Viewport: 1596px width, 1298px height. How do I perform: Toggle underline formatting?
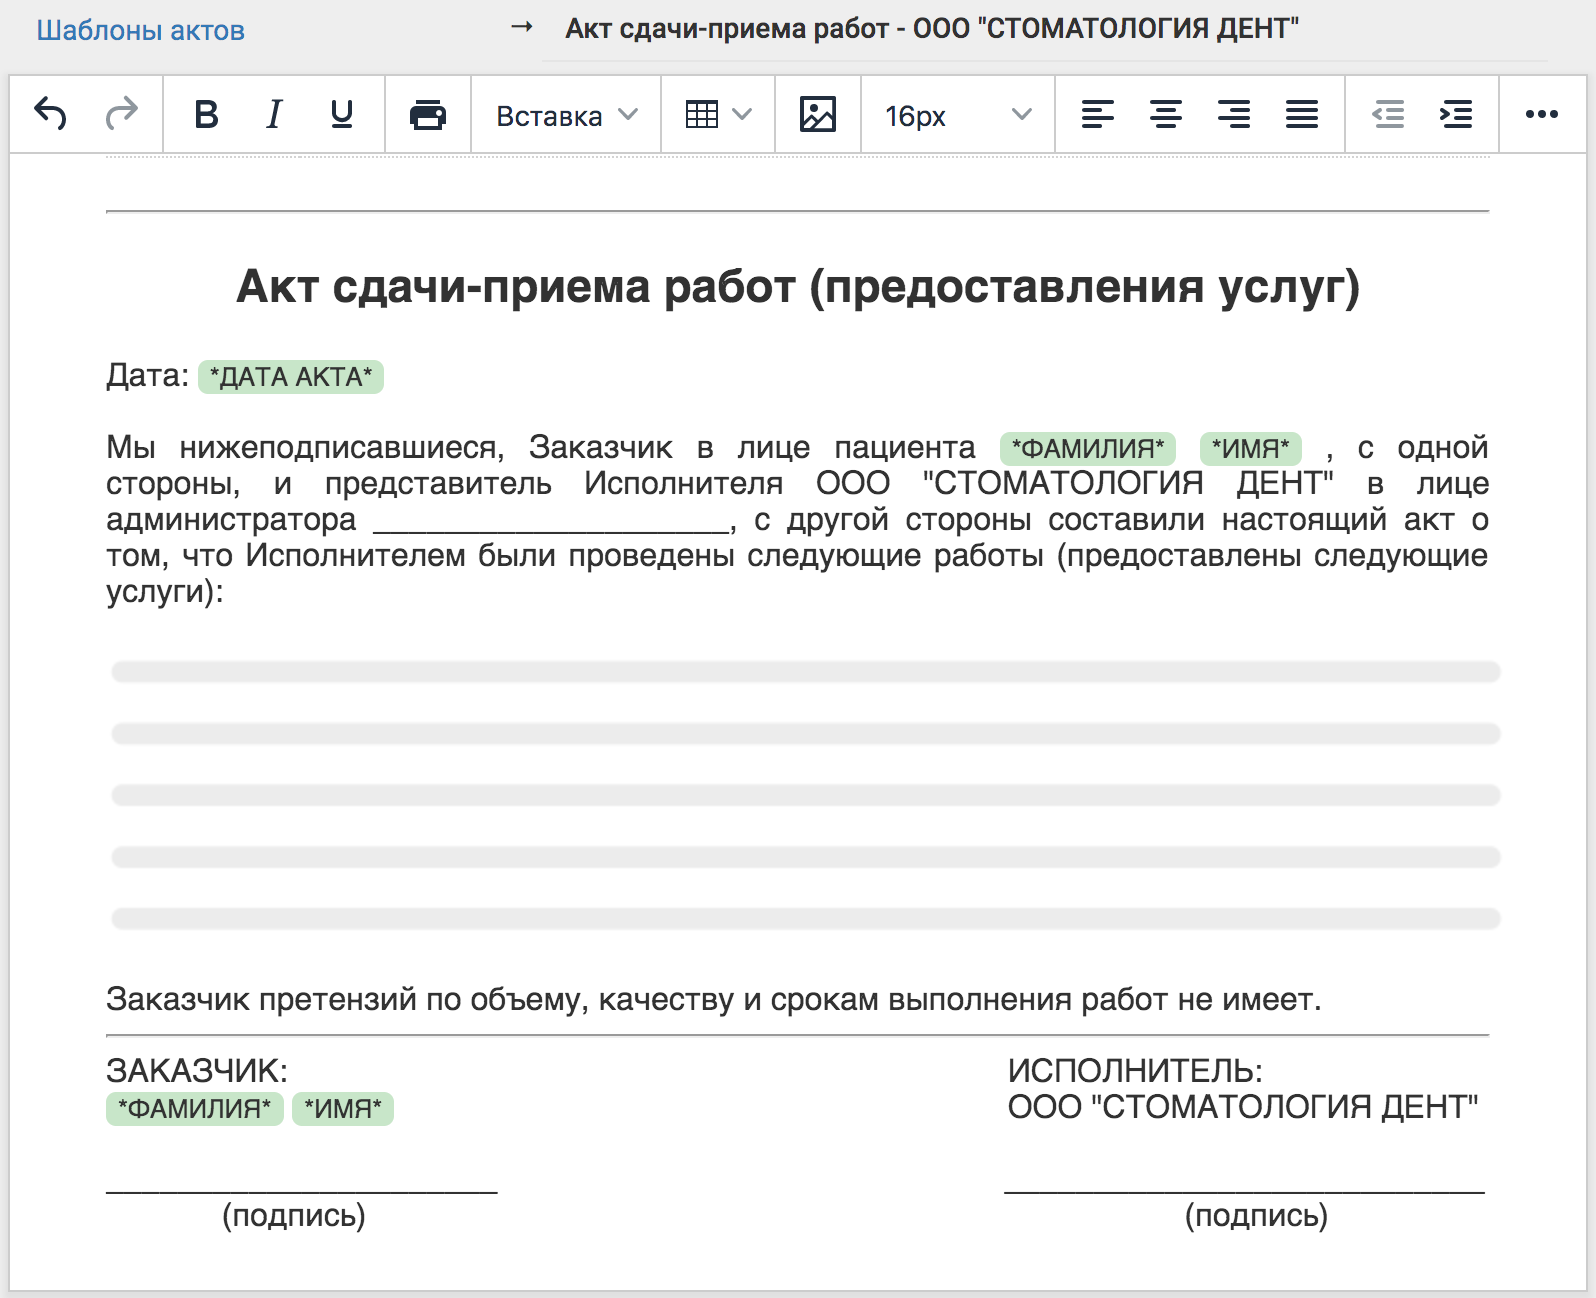pyautogui.click(x=342, y=114)
